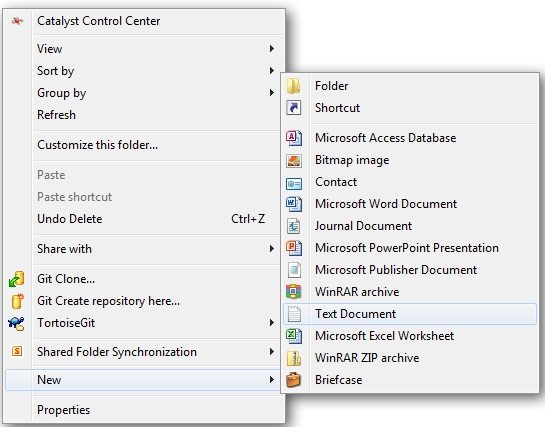The width and height of the screenshot is (545, 427).
Task: Click the WinRAR ZIP archive icon
Action: [294, 358]
